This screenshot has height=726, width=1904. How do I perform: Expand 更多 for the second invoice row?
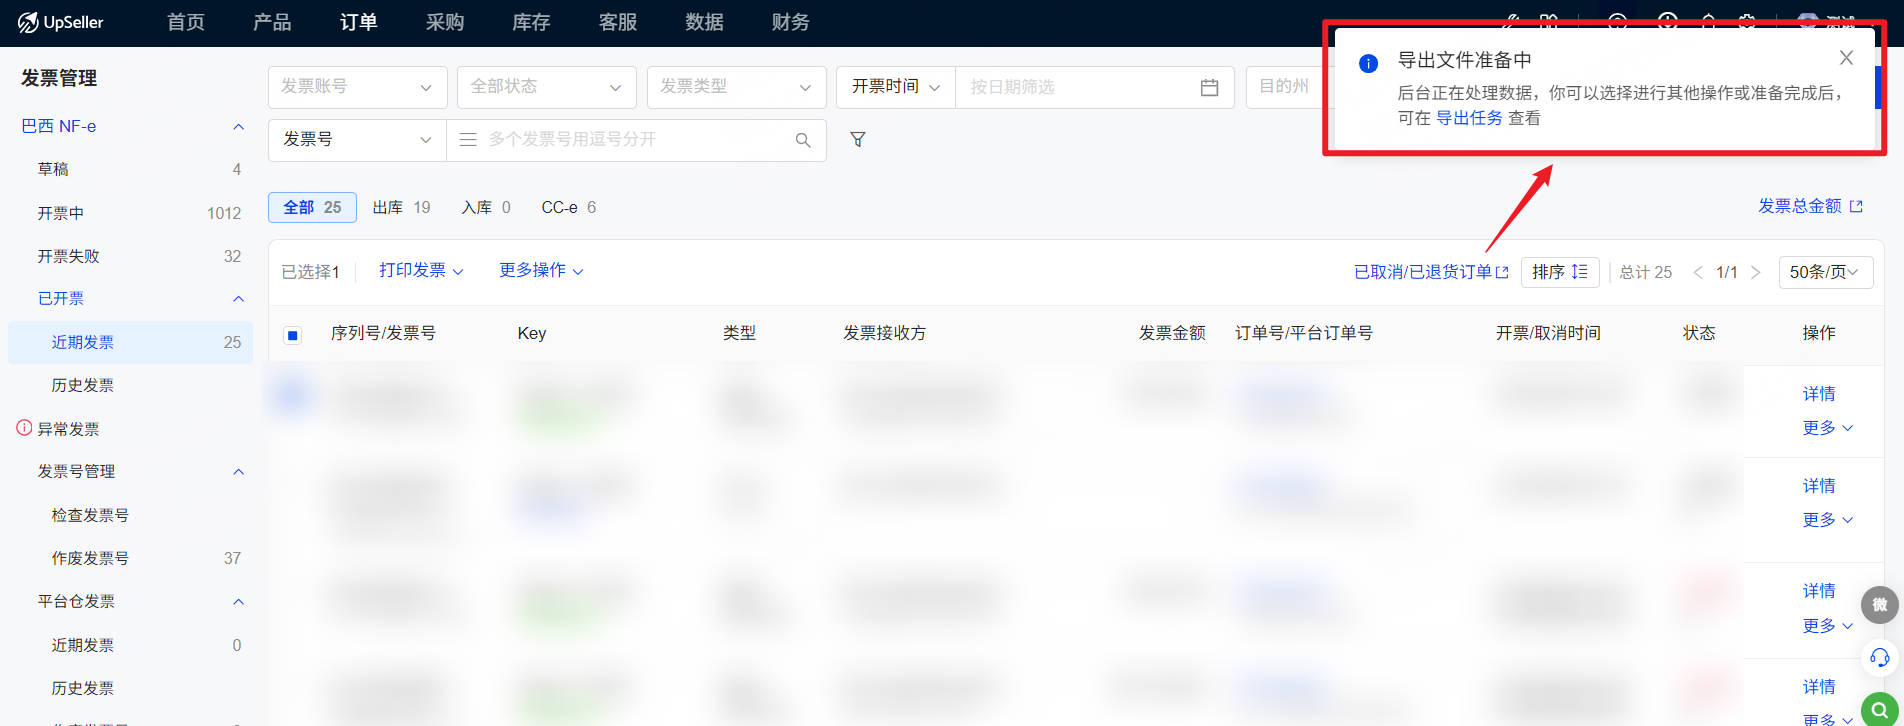click(x=1828, y=520)
